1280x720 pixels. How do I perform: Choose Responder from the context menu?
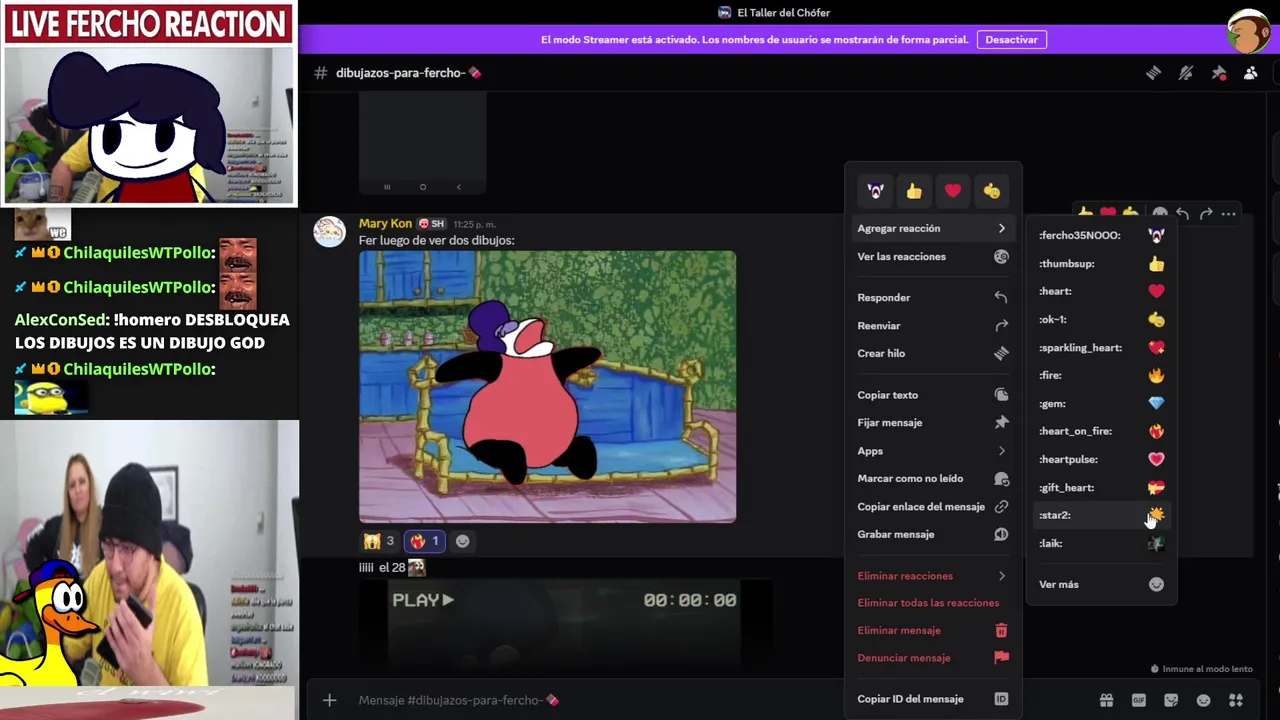point(932,297)
